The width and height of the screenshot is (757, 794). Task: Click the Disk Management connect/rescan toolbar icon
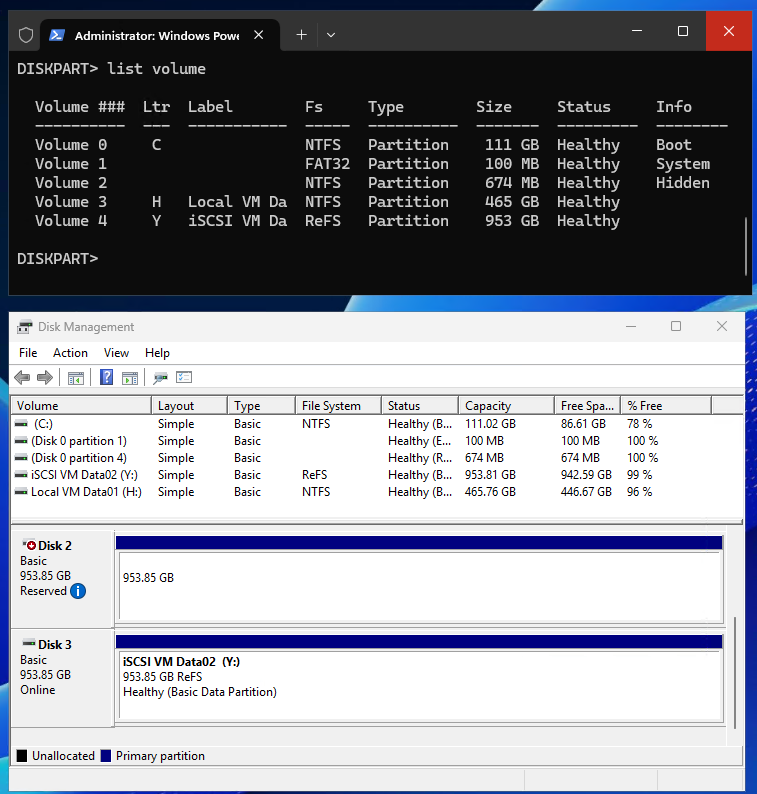tap(161, 378)
